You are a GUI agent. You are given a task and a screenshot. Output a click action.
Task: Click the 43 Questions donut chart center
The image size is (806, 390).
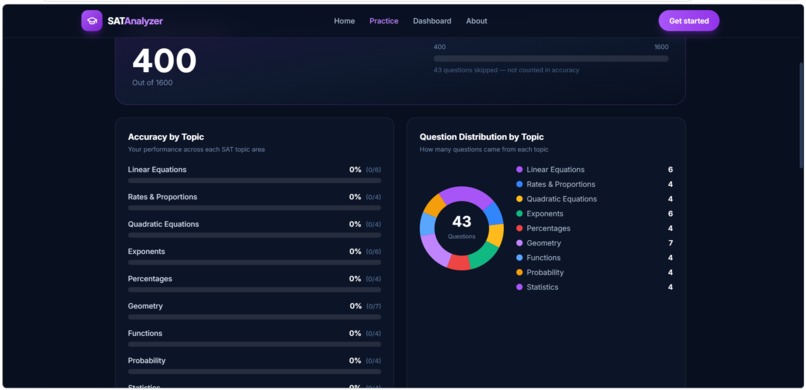462,227
